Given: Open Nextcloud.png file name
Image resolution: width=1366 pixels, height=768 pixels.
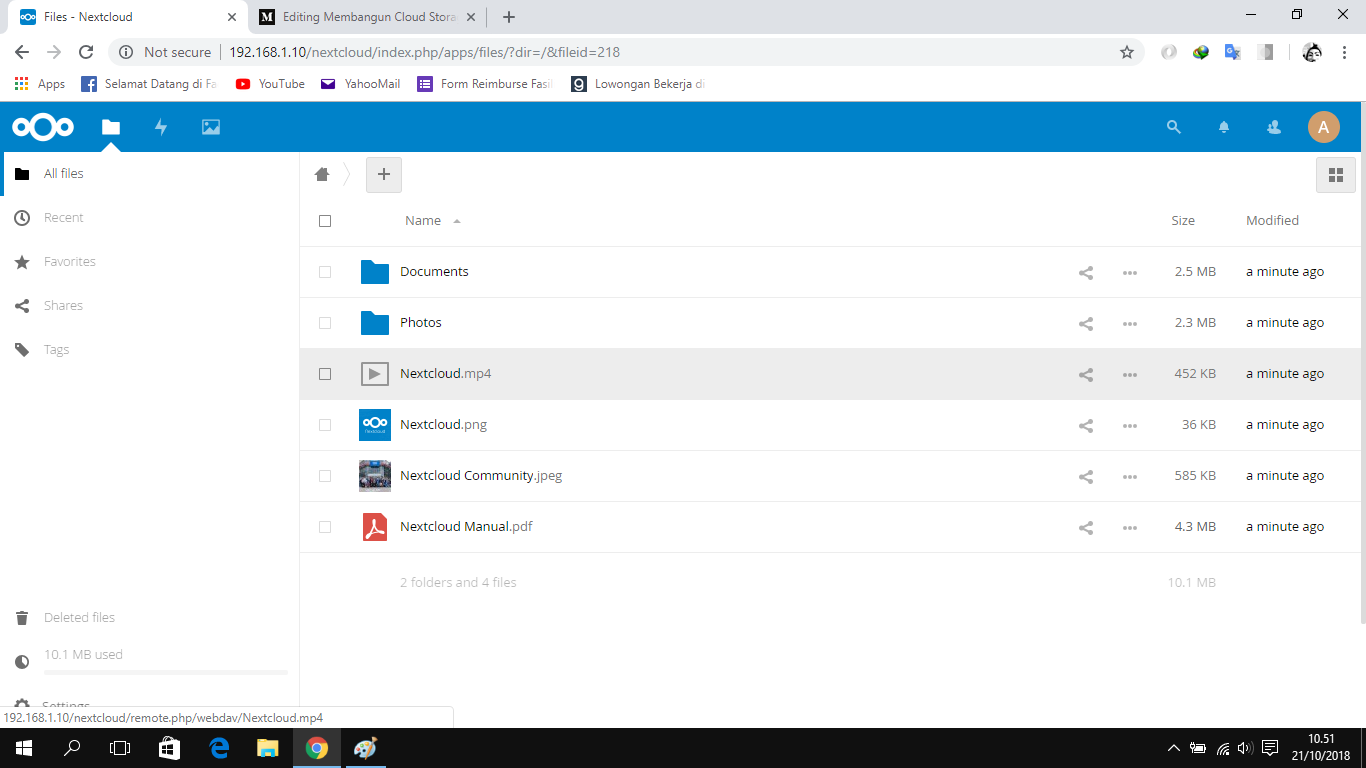Looking at the screenshot, I should 444,425.
